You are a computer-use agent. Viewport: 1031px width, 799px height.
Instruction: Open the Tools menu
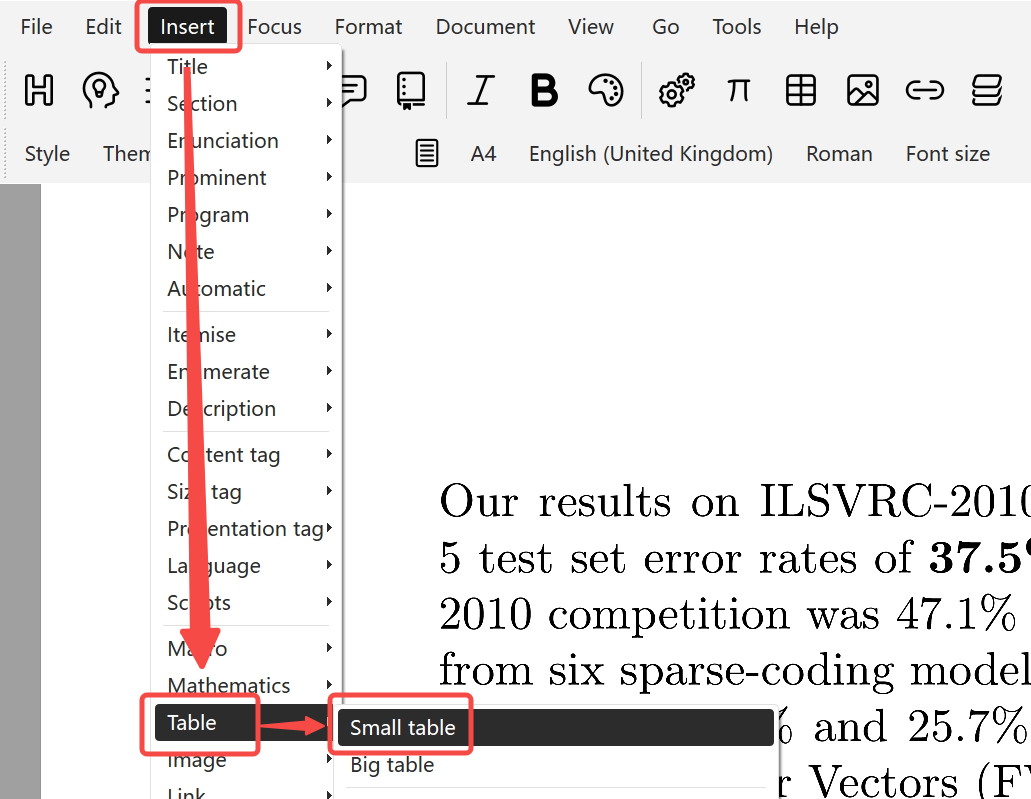(x=736, y=27)
